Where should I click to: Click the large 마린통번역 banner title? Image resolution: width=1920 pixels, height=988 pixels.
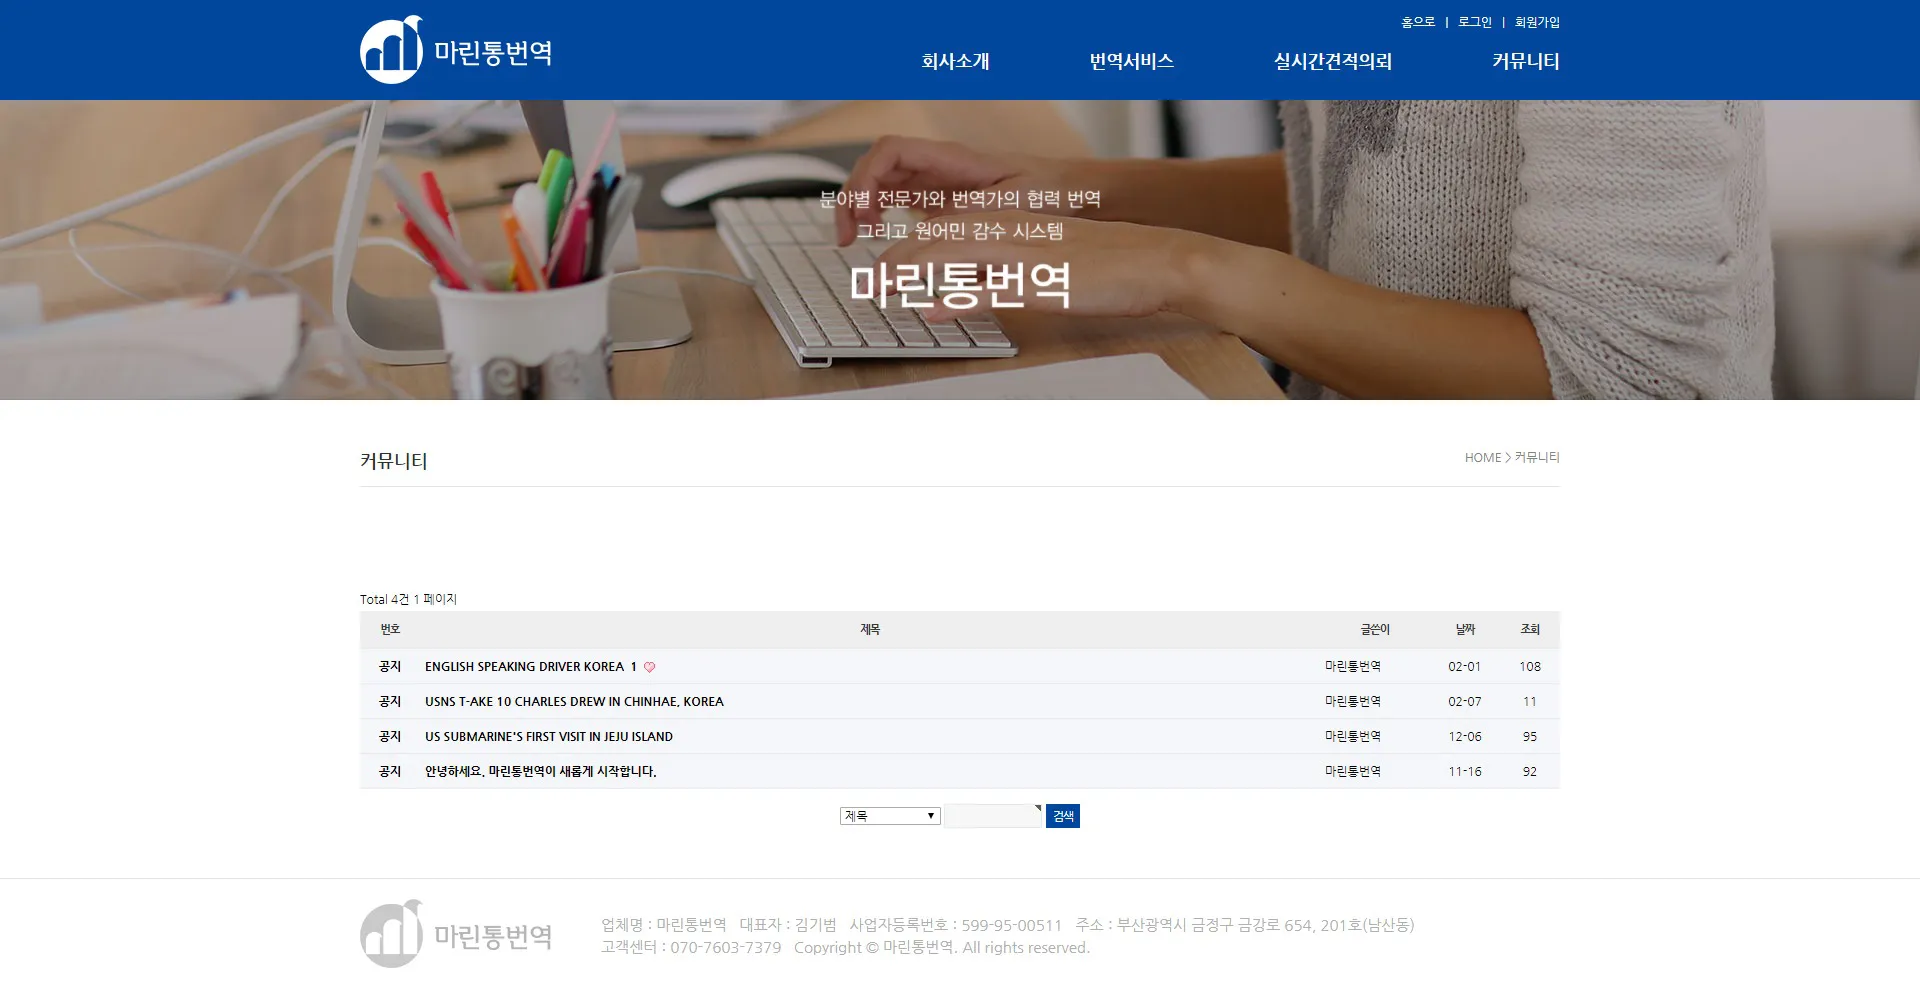click(x=960, y=285)
